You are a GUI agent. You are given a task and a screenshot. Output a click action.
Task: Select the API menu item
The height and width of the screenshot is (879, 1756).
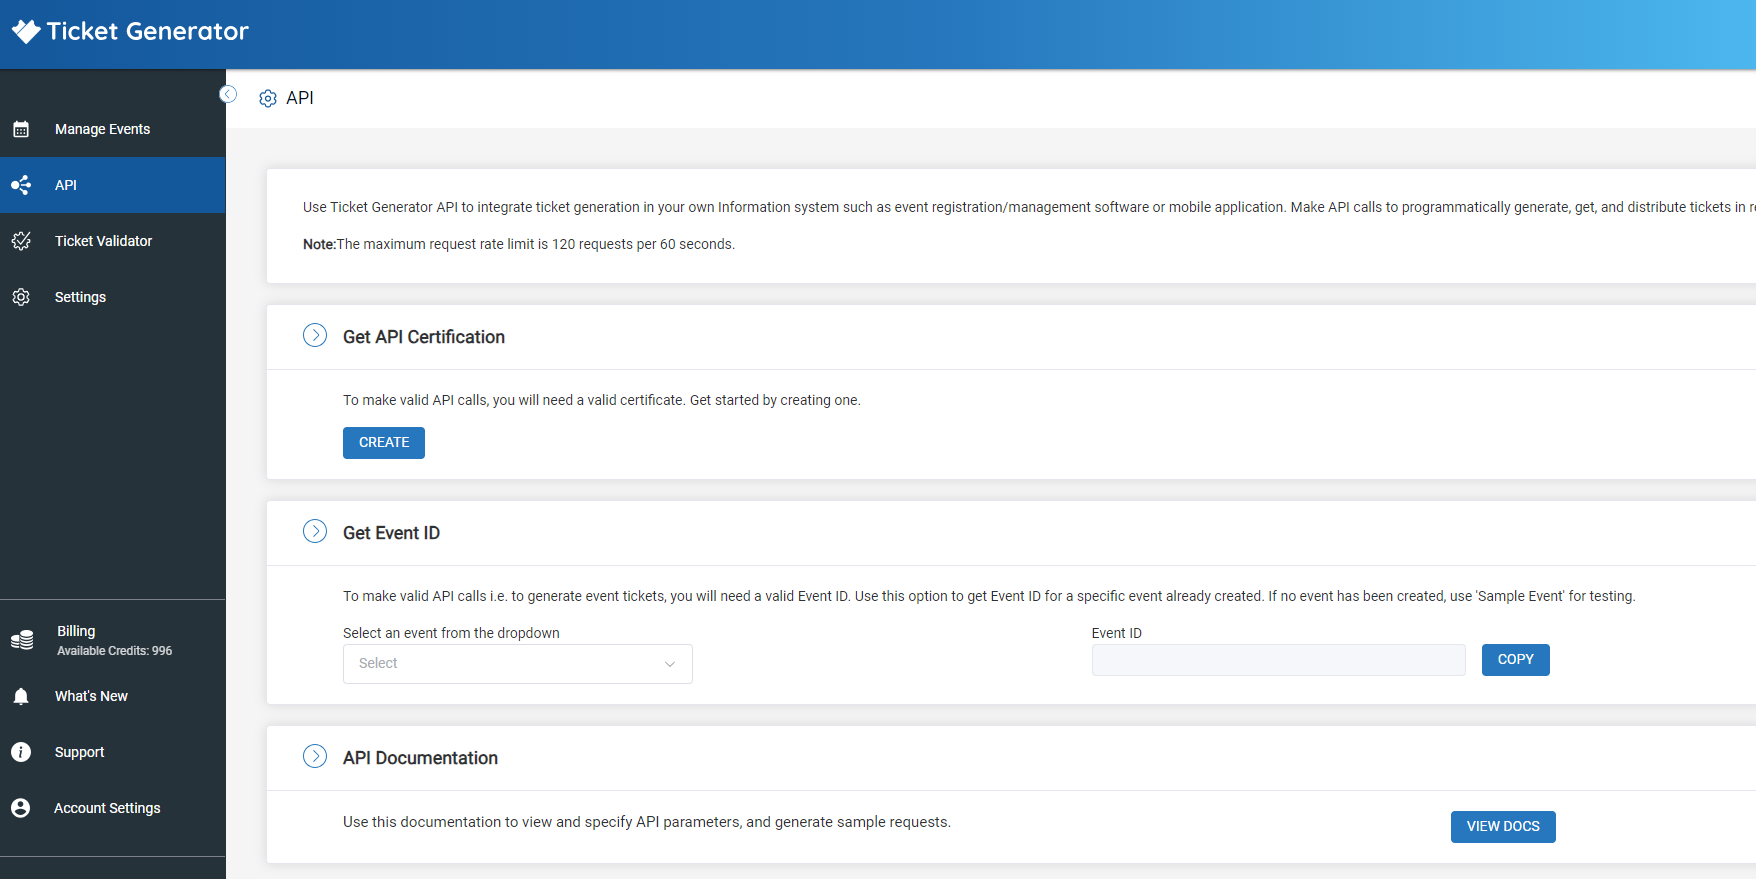(x=112, y=185)
